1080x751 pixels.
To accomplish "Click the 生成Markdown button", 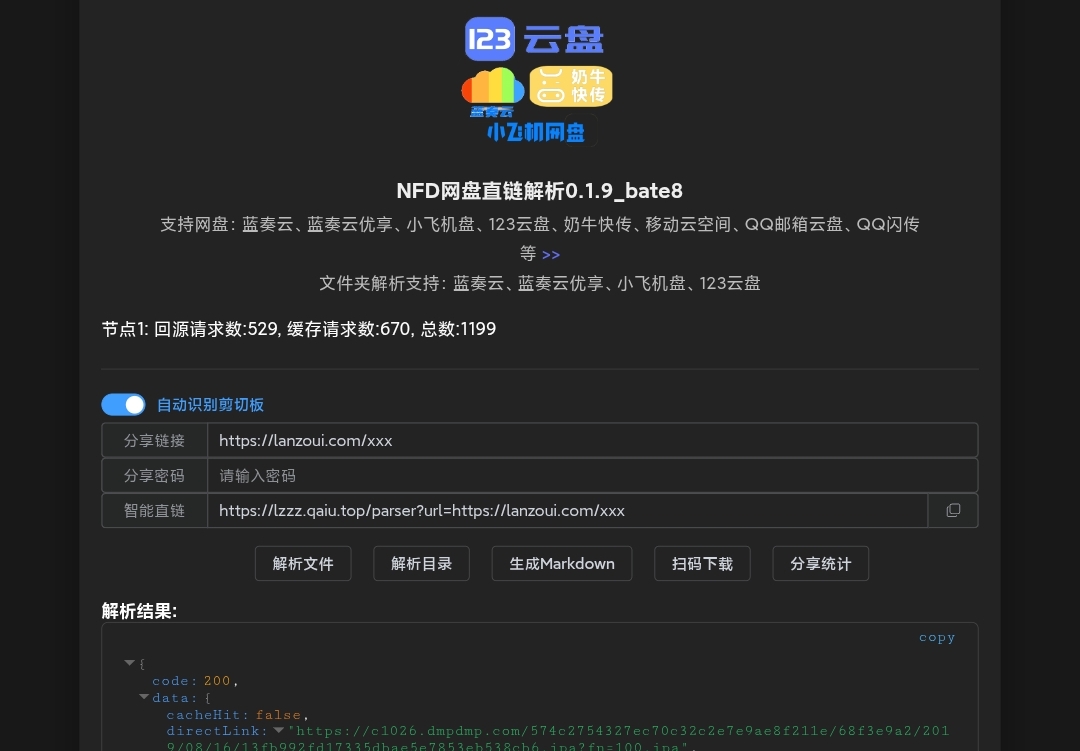I will click(562, 564).
